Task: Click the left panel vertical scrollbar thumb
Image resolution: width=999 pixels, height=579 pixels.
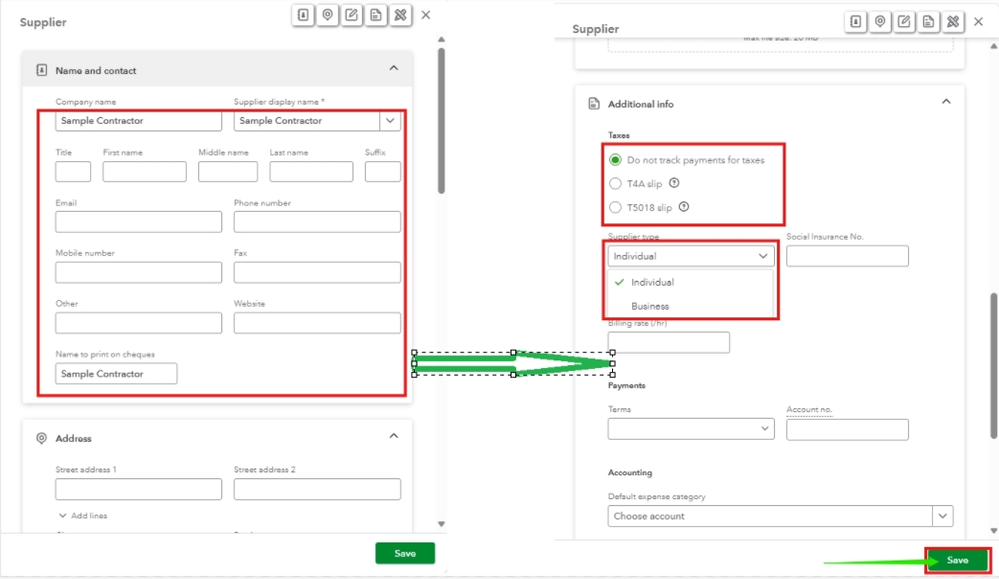Action: [x=441, y=121]
